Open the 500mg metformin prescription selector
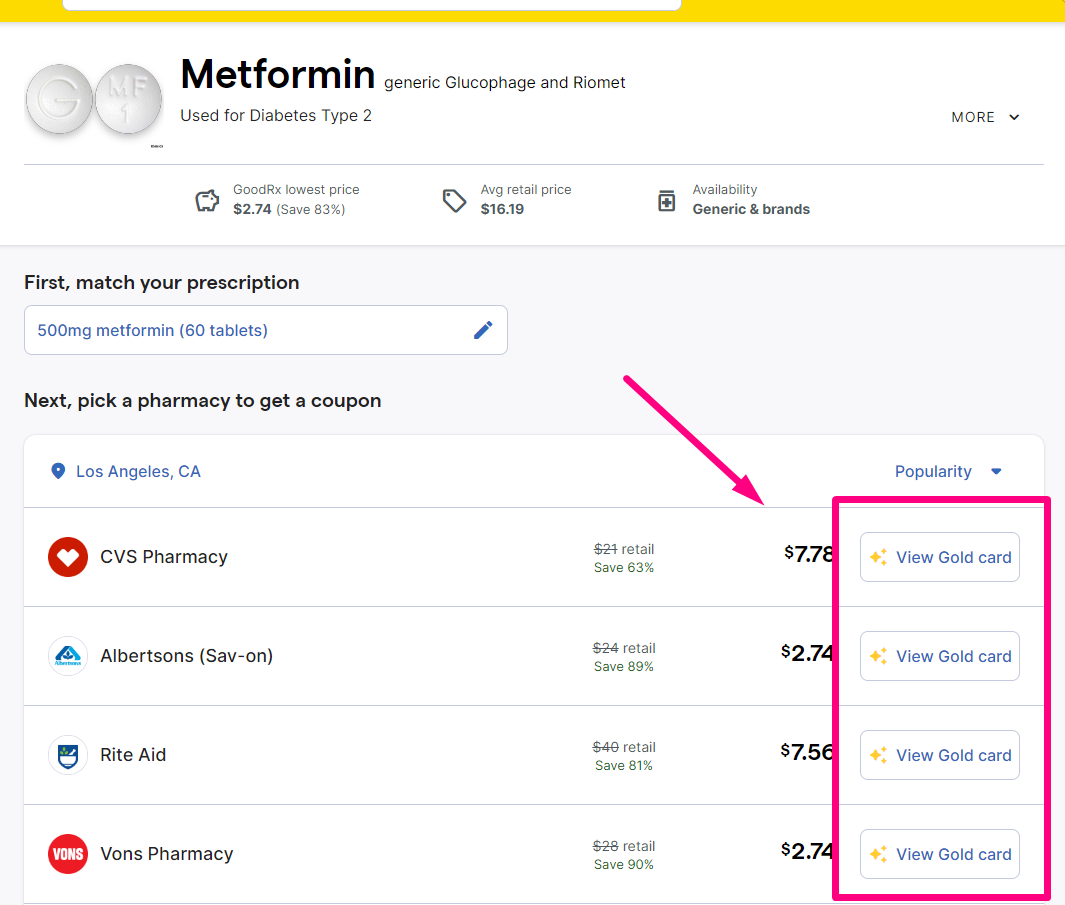The width and height of the screenshot is (1065, 905). [x=250, y=330]
